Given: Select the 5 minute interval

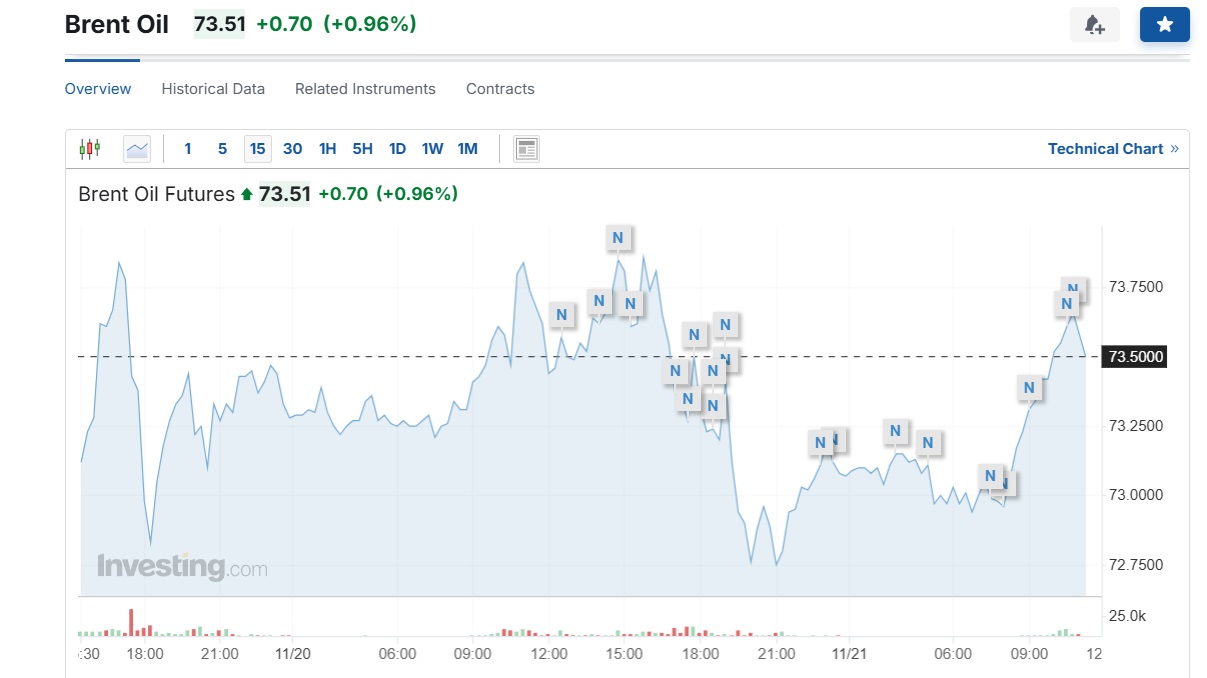Looking at the screenshot, I should [222, 149].
